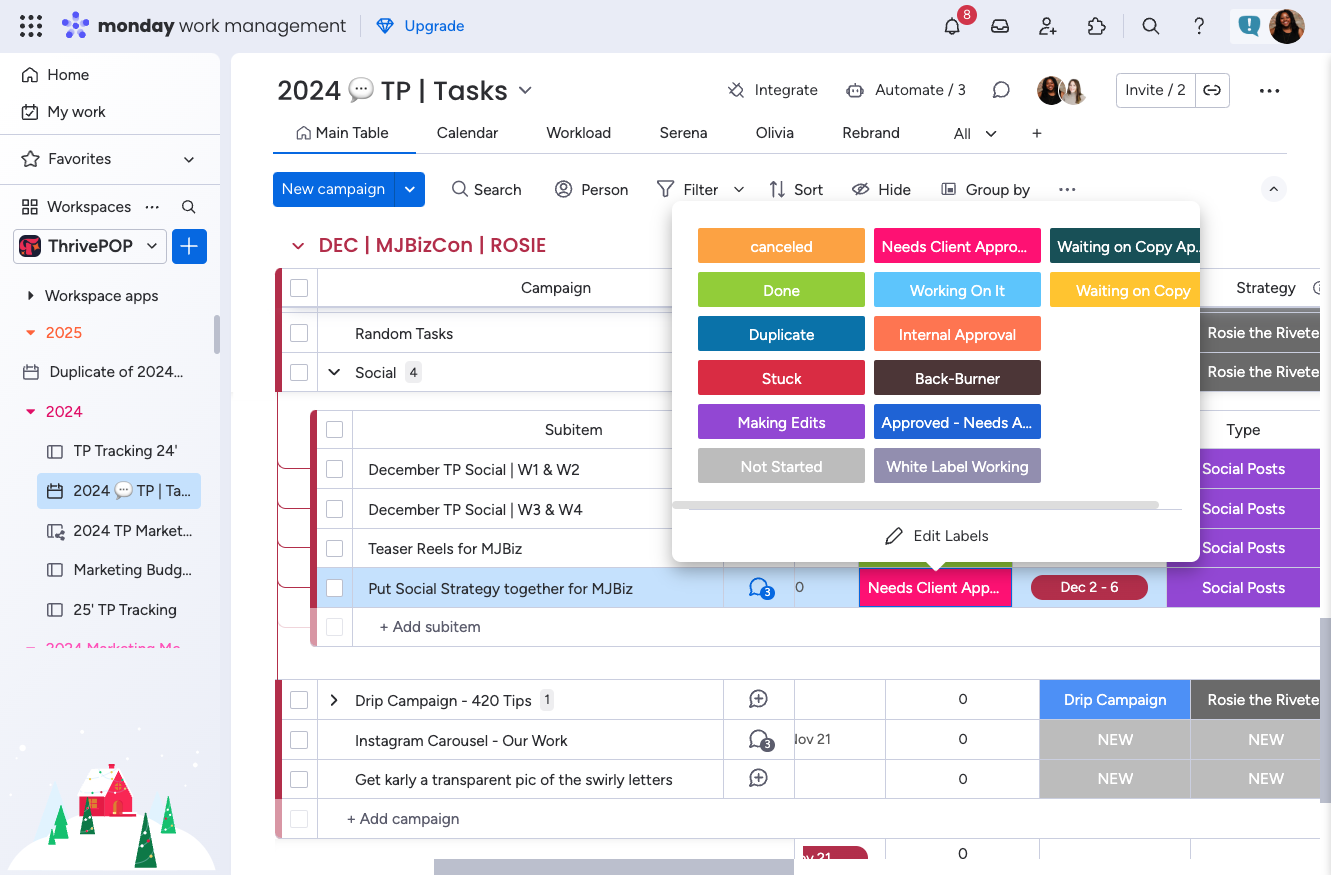Screen dimensions: 1331x875
Task: Select the Drip Campaign row checkbox
Action: (299, 700)
